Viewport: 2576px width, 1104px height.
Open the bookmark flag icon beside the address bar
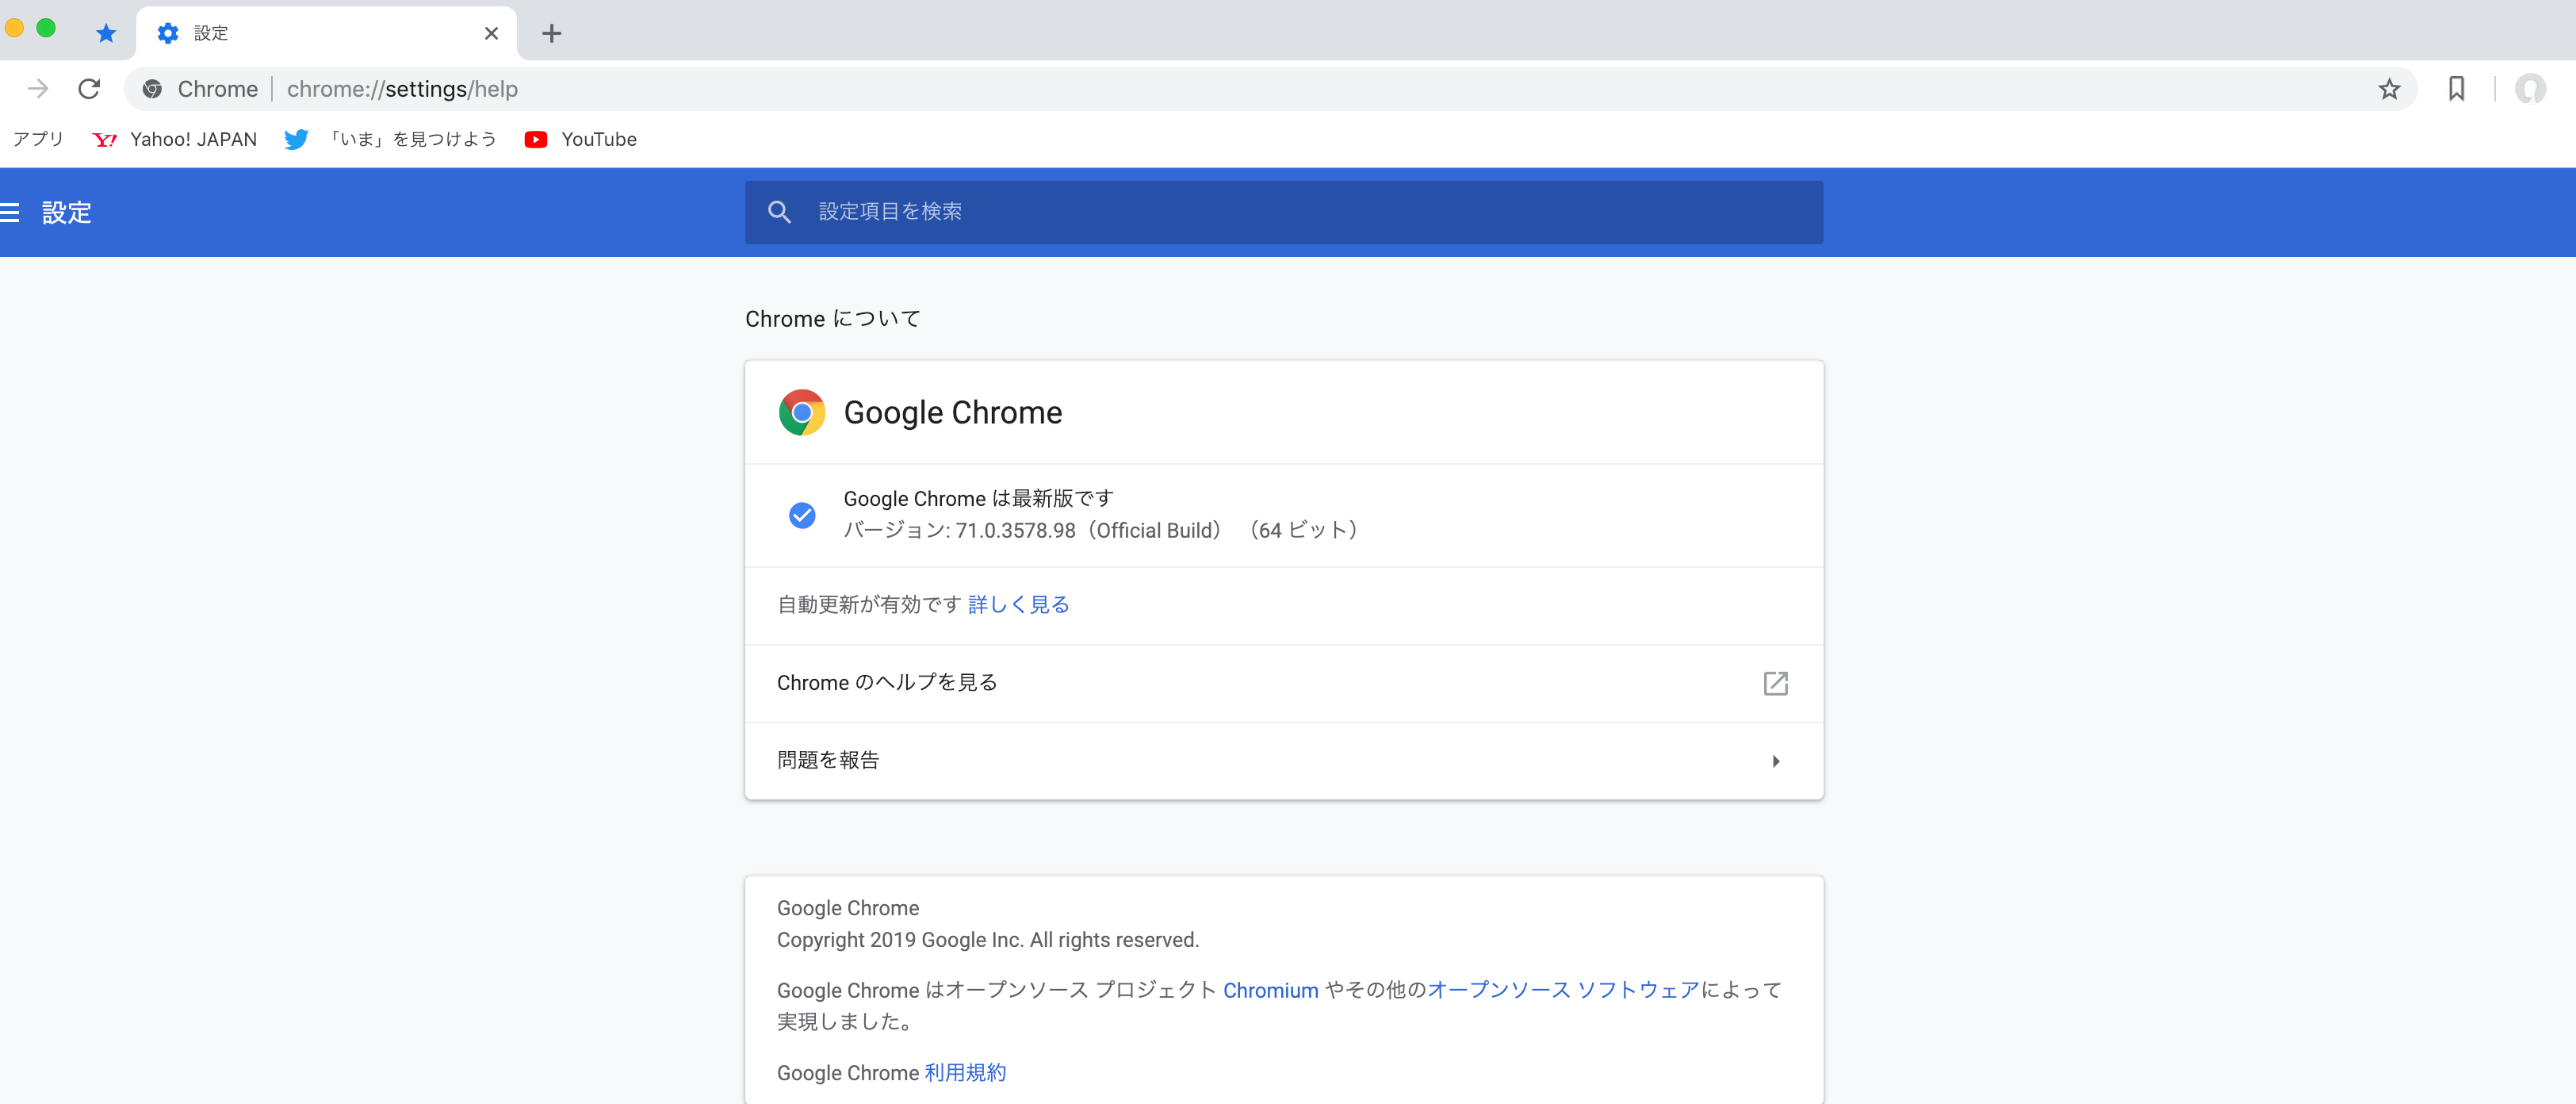coord(2456,89)
